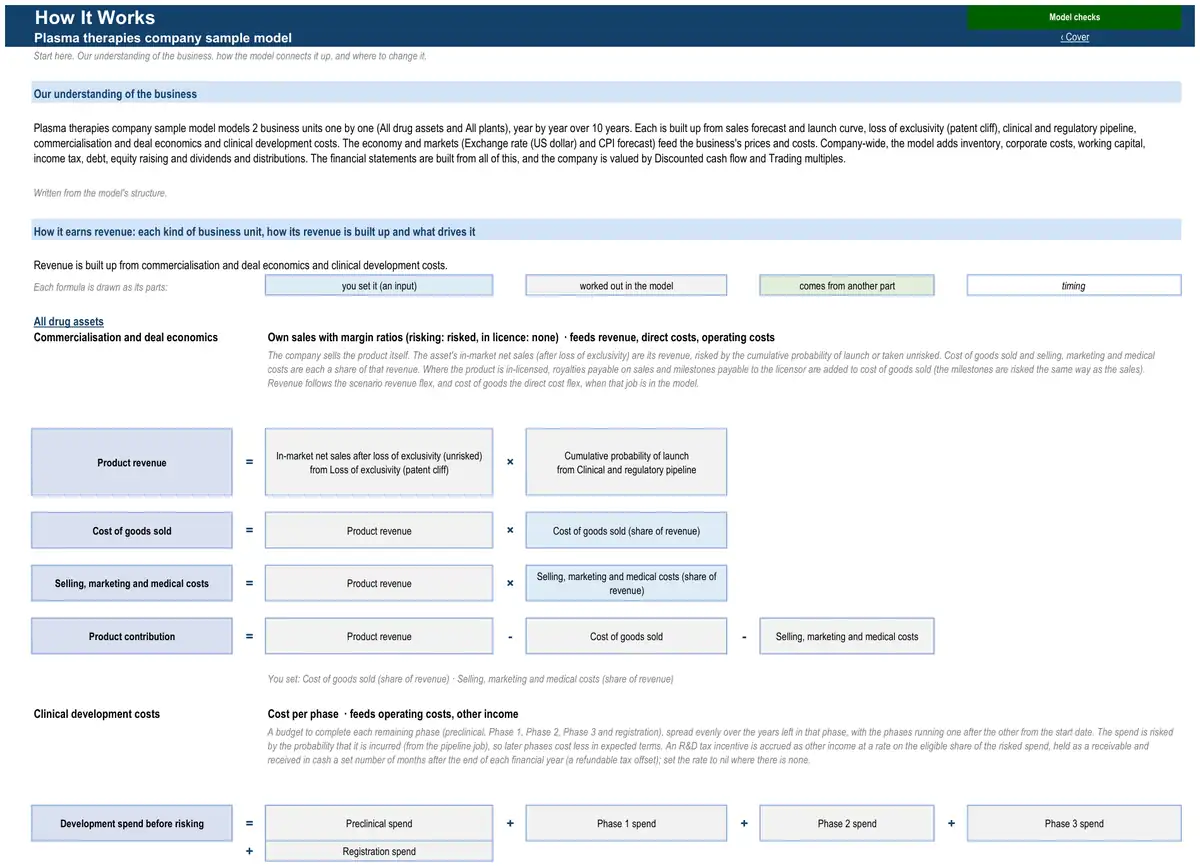Image resolution: width=1200 pixels, height=867 pixels.
Task: Click the 'Cost per phase' heading
Action: [x=393, y=714]
